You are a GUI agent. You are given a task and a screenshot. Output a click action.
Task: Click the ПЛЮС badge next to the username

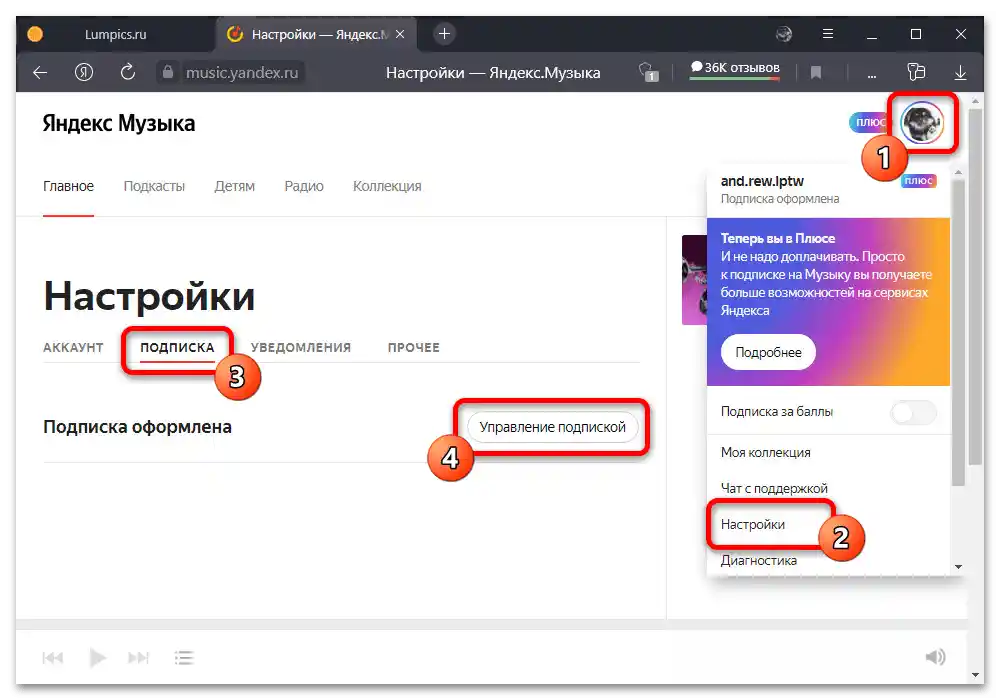(x=918, y=180)
